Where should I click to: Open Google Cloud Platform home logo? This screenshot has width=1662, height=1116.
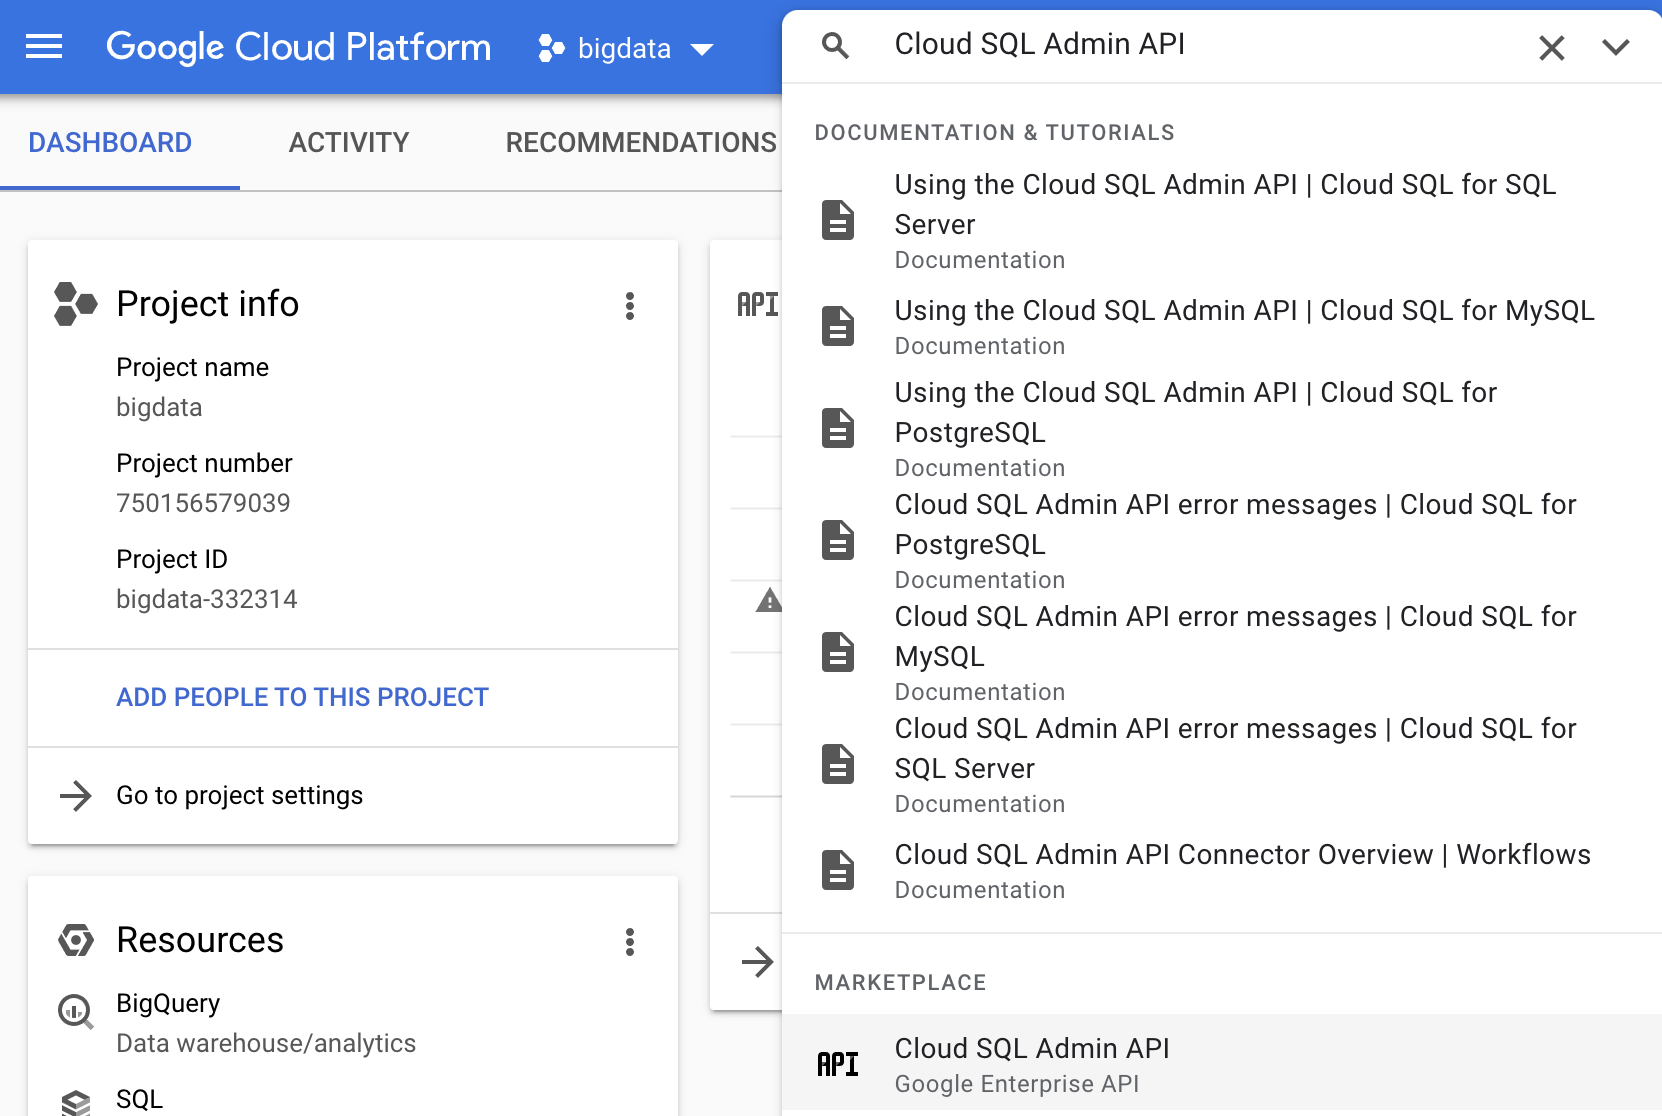298,47
